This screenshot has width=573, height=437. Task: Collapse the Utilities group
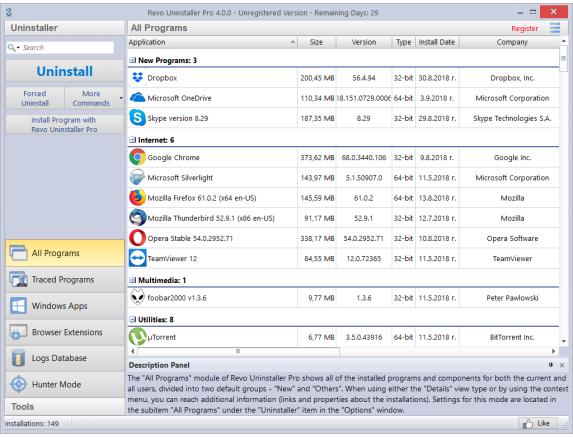pyautogui.click(x=133, y=319)
